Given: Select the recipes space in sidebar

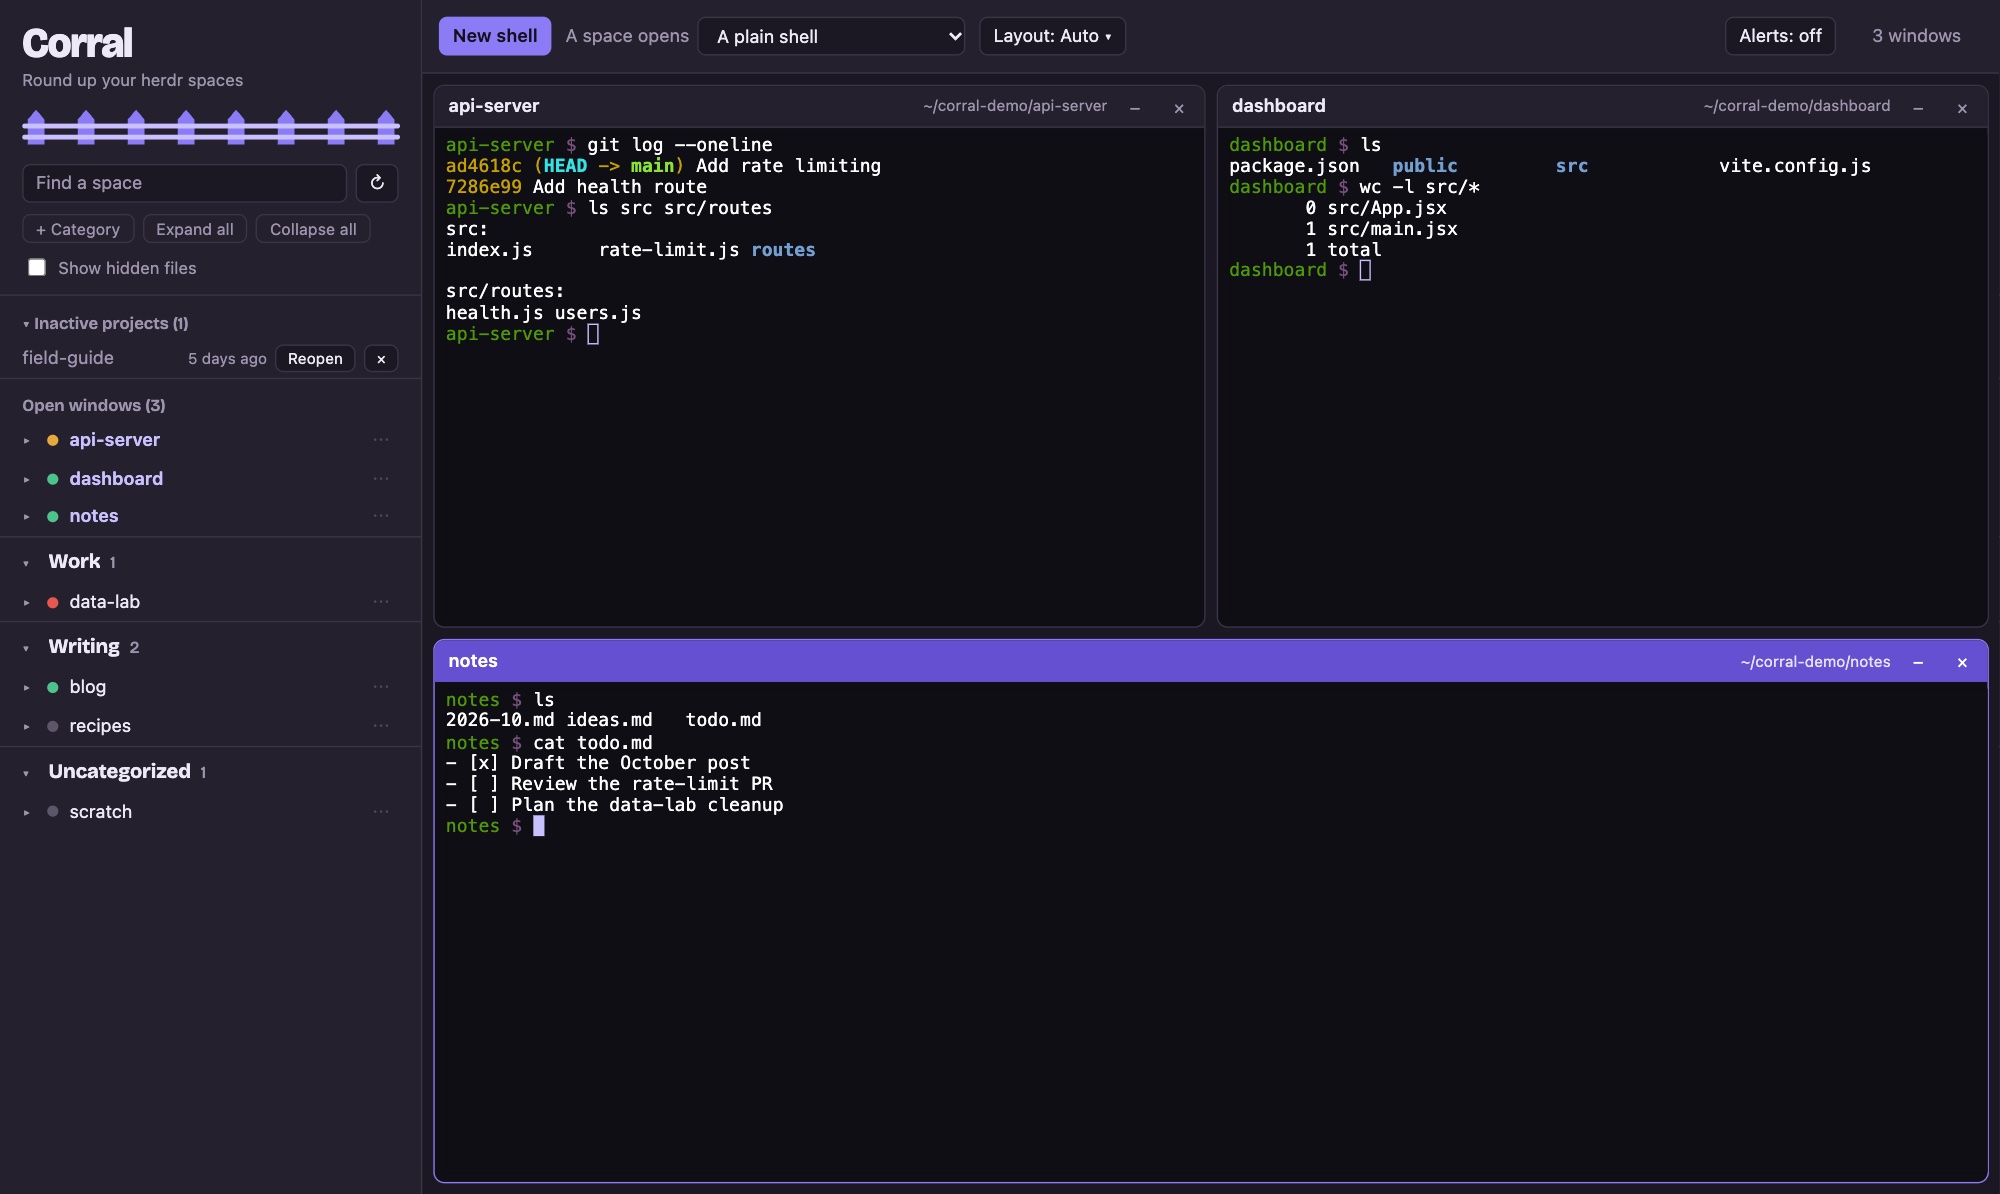Looking at the screenshot, I should tap(100, 726).
